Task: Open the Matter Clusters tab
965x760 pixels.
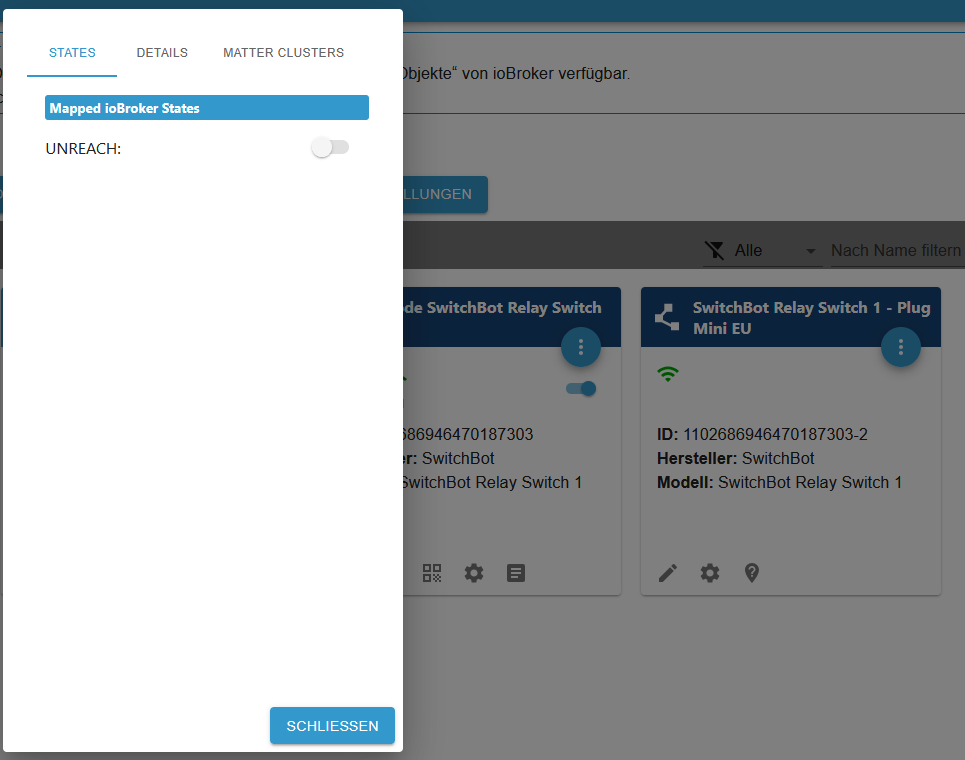Action: [283, 53]
